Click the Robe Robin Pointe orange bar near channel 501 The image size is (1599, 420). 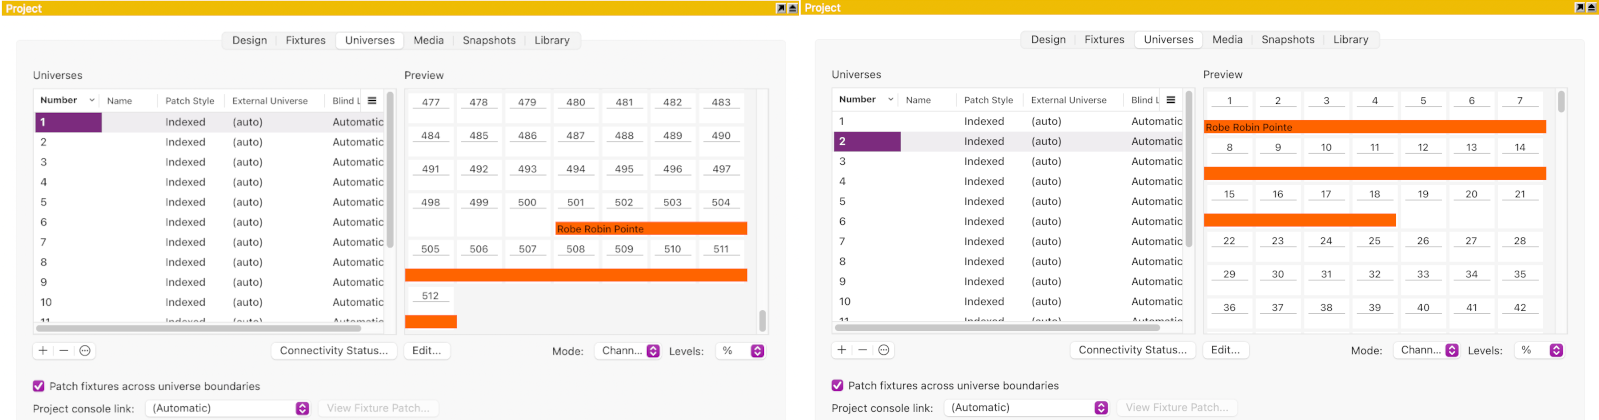point(650,229)
